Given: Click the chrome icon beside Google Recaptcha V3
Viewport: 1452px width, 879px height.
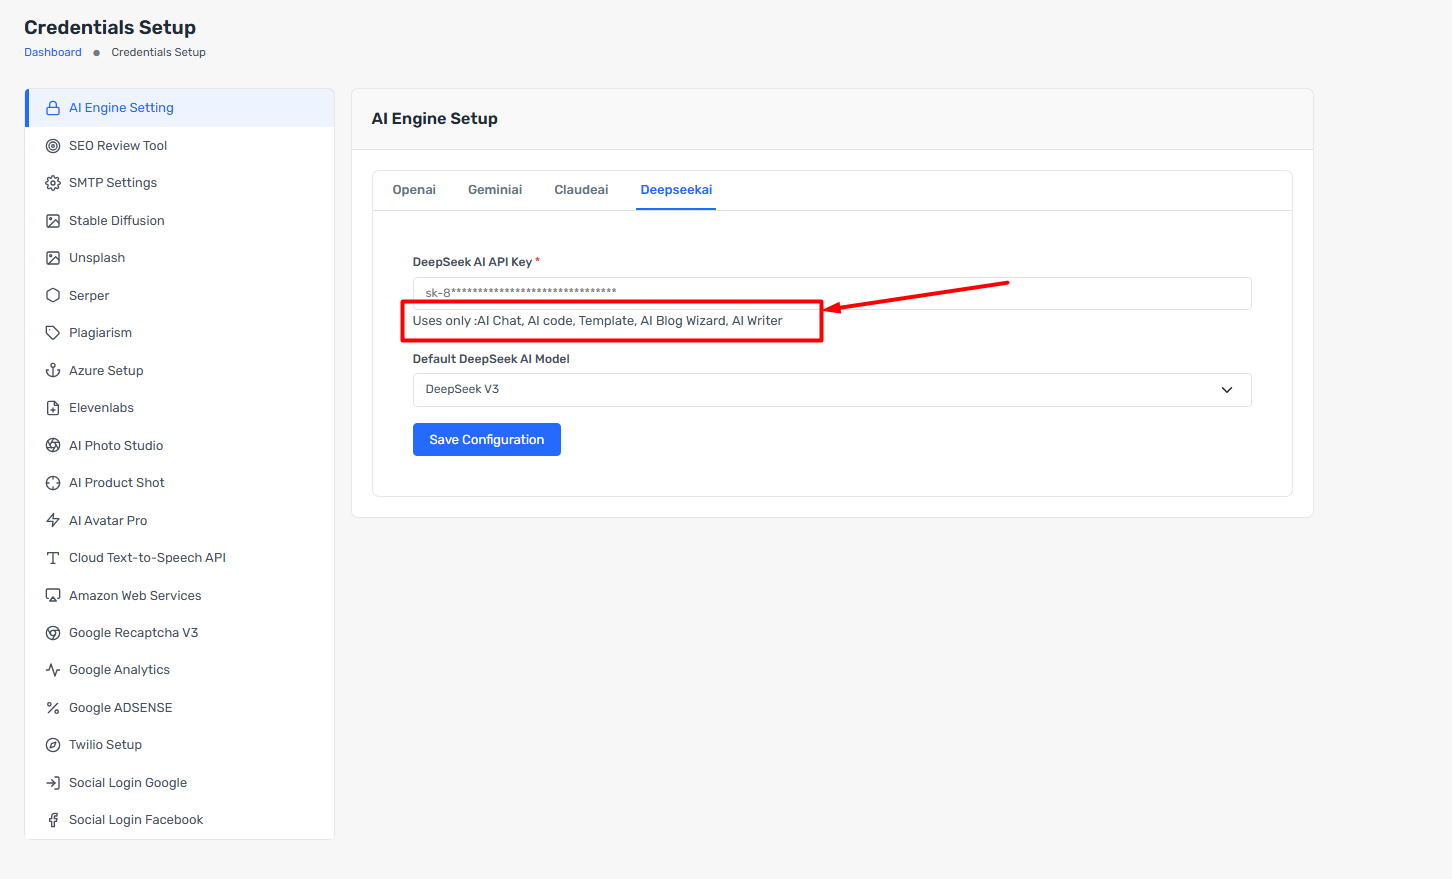Looking at the screenshot, I should pos(53,633).
